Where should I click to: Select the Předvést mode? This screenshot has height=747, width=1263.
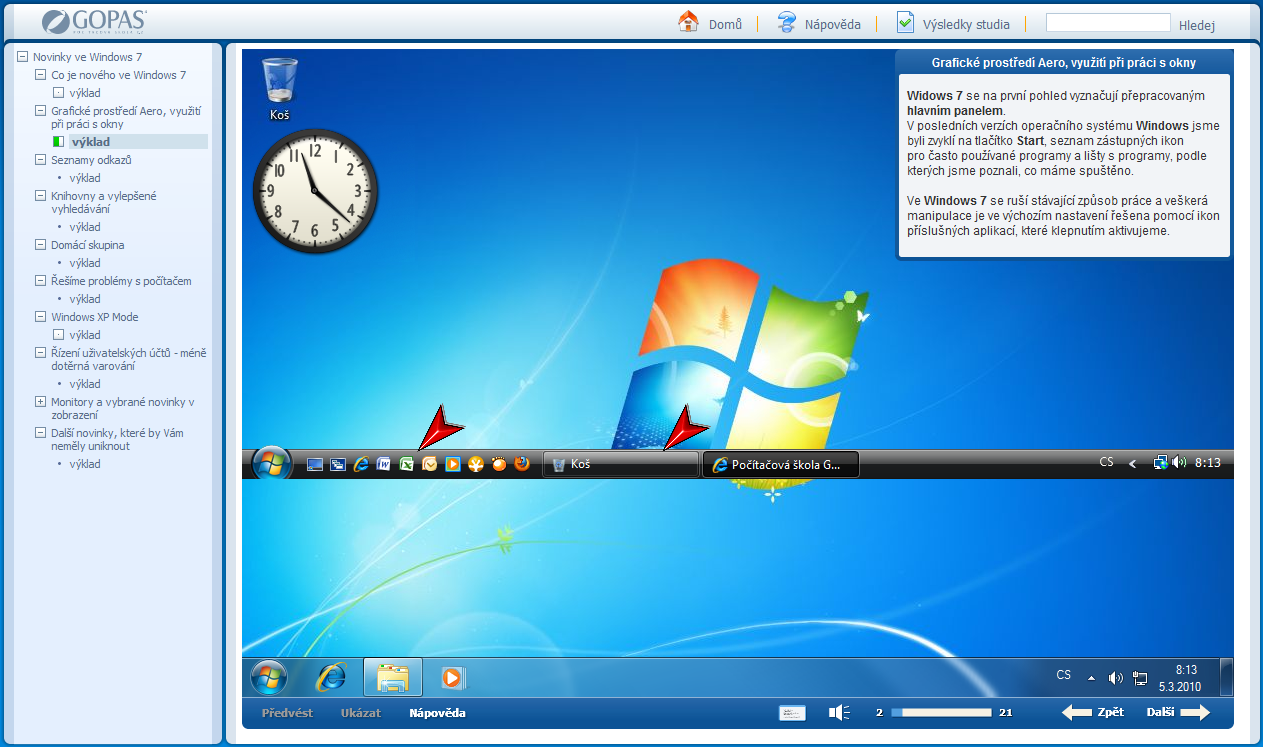(x=287, y=713)
